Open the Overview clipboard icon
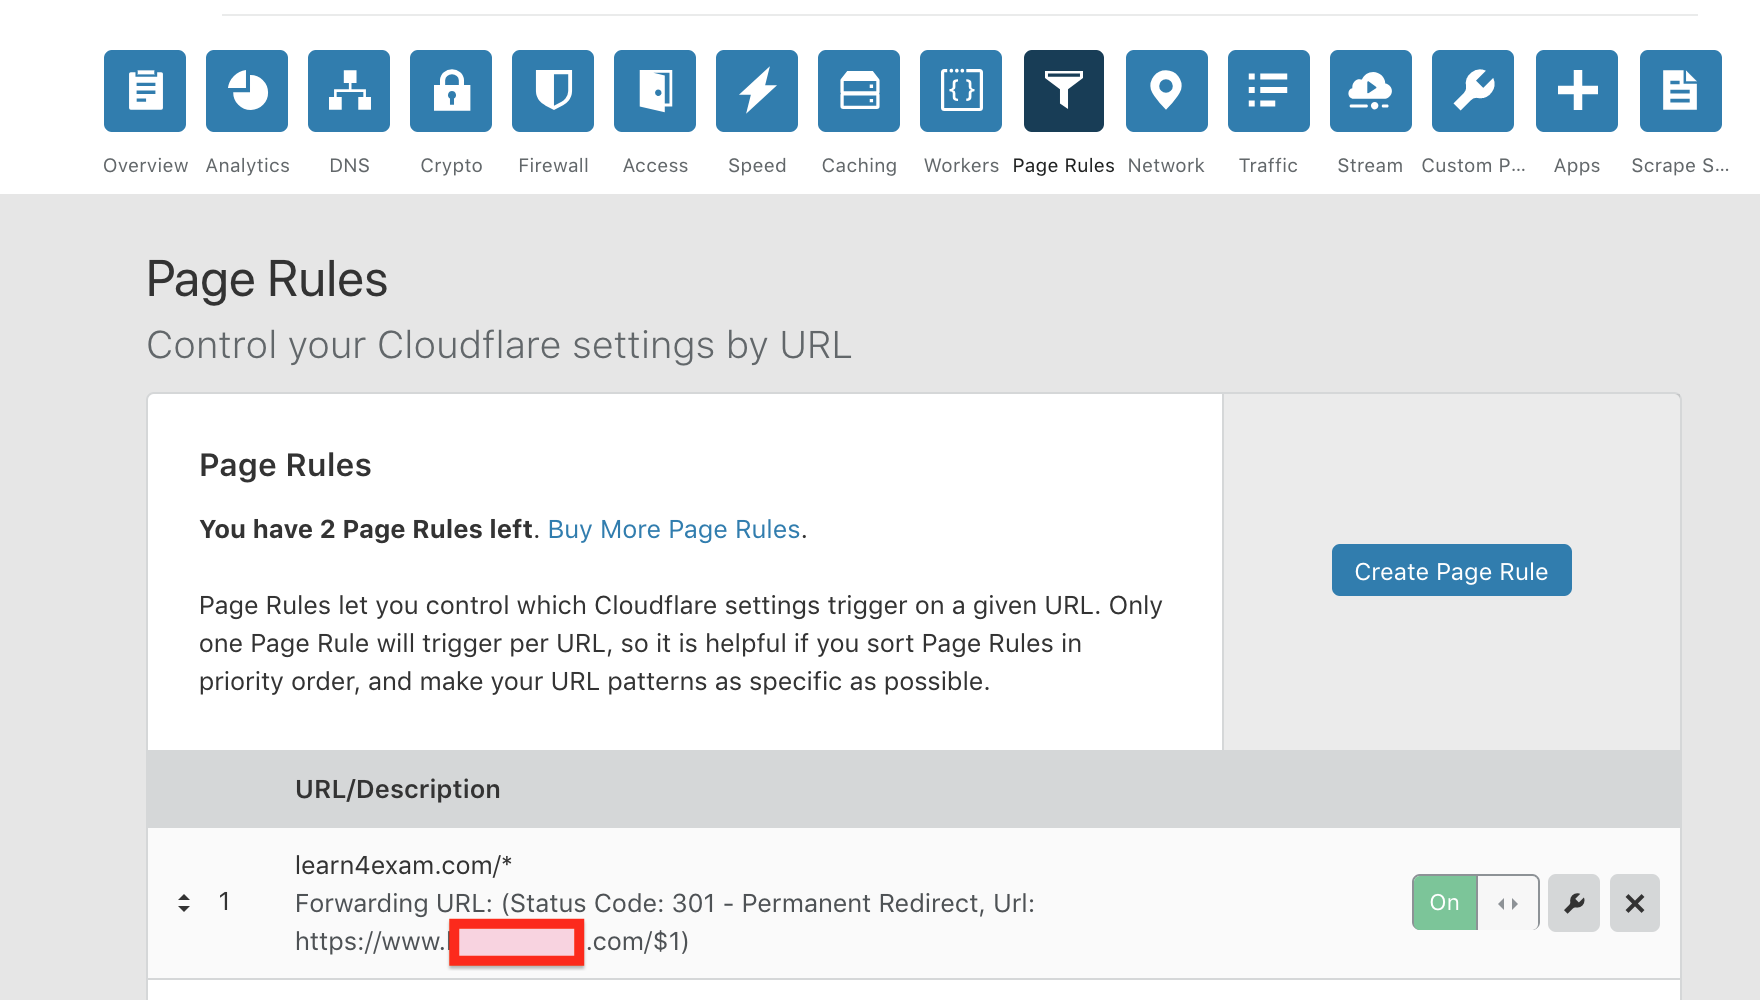The width and height of the screenshot is (1760, 1000). (x=145, y=91)
